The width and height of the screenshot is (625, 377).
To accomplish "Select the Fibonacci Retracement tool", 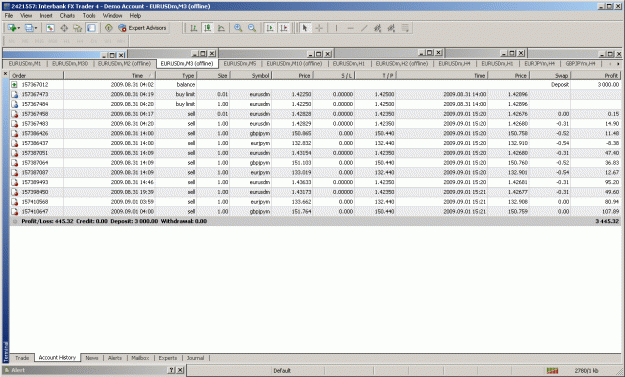I will click(x=391, y=28).
